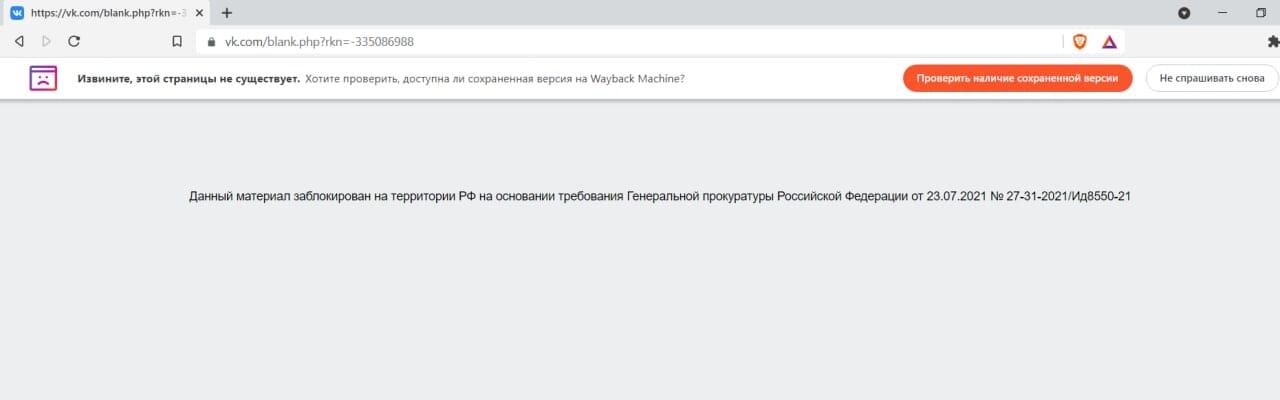The image size is (1280, 400).
Task: Click the lock icon for site info
Action: (211, 41)
